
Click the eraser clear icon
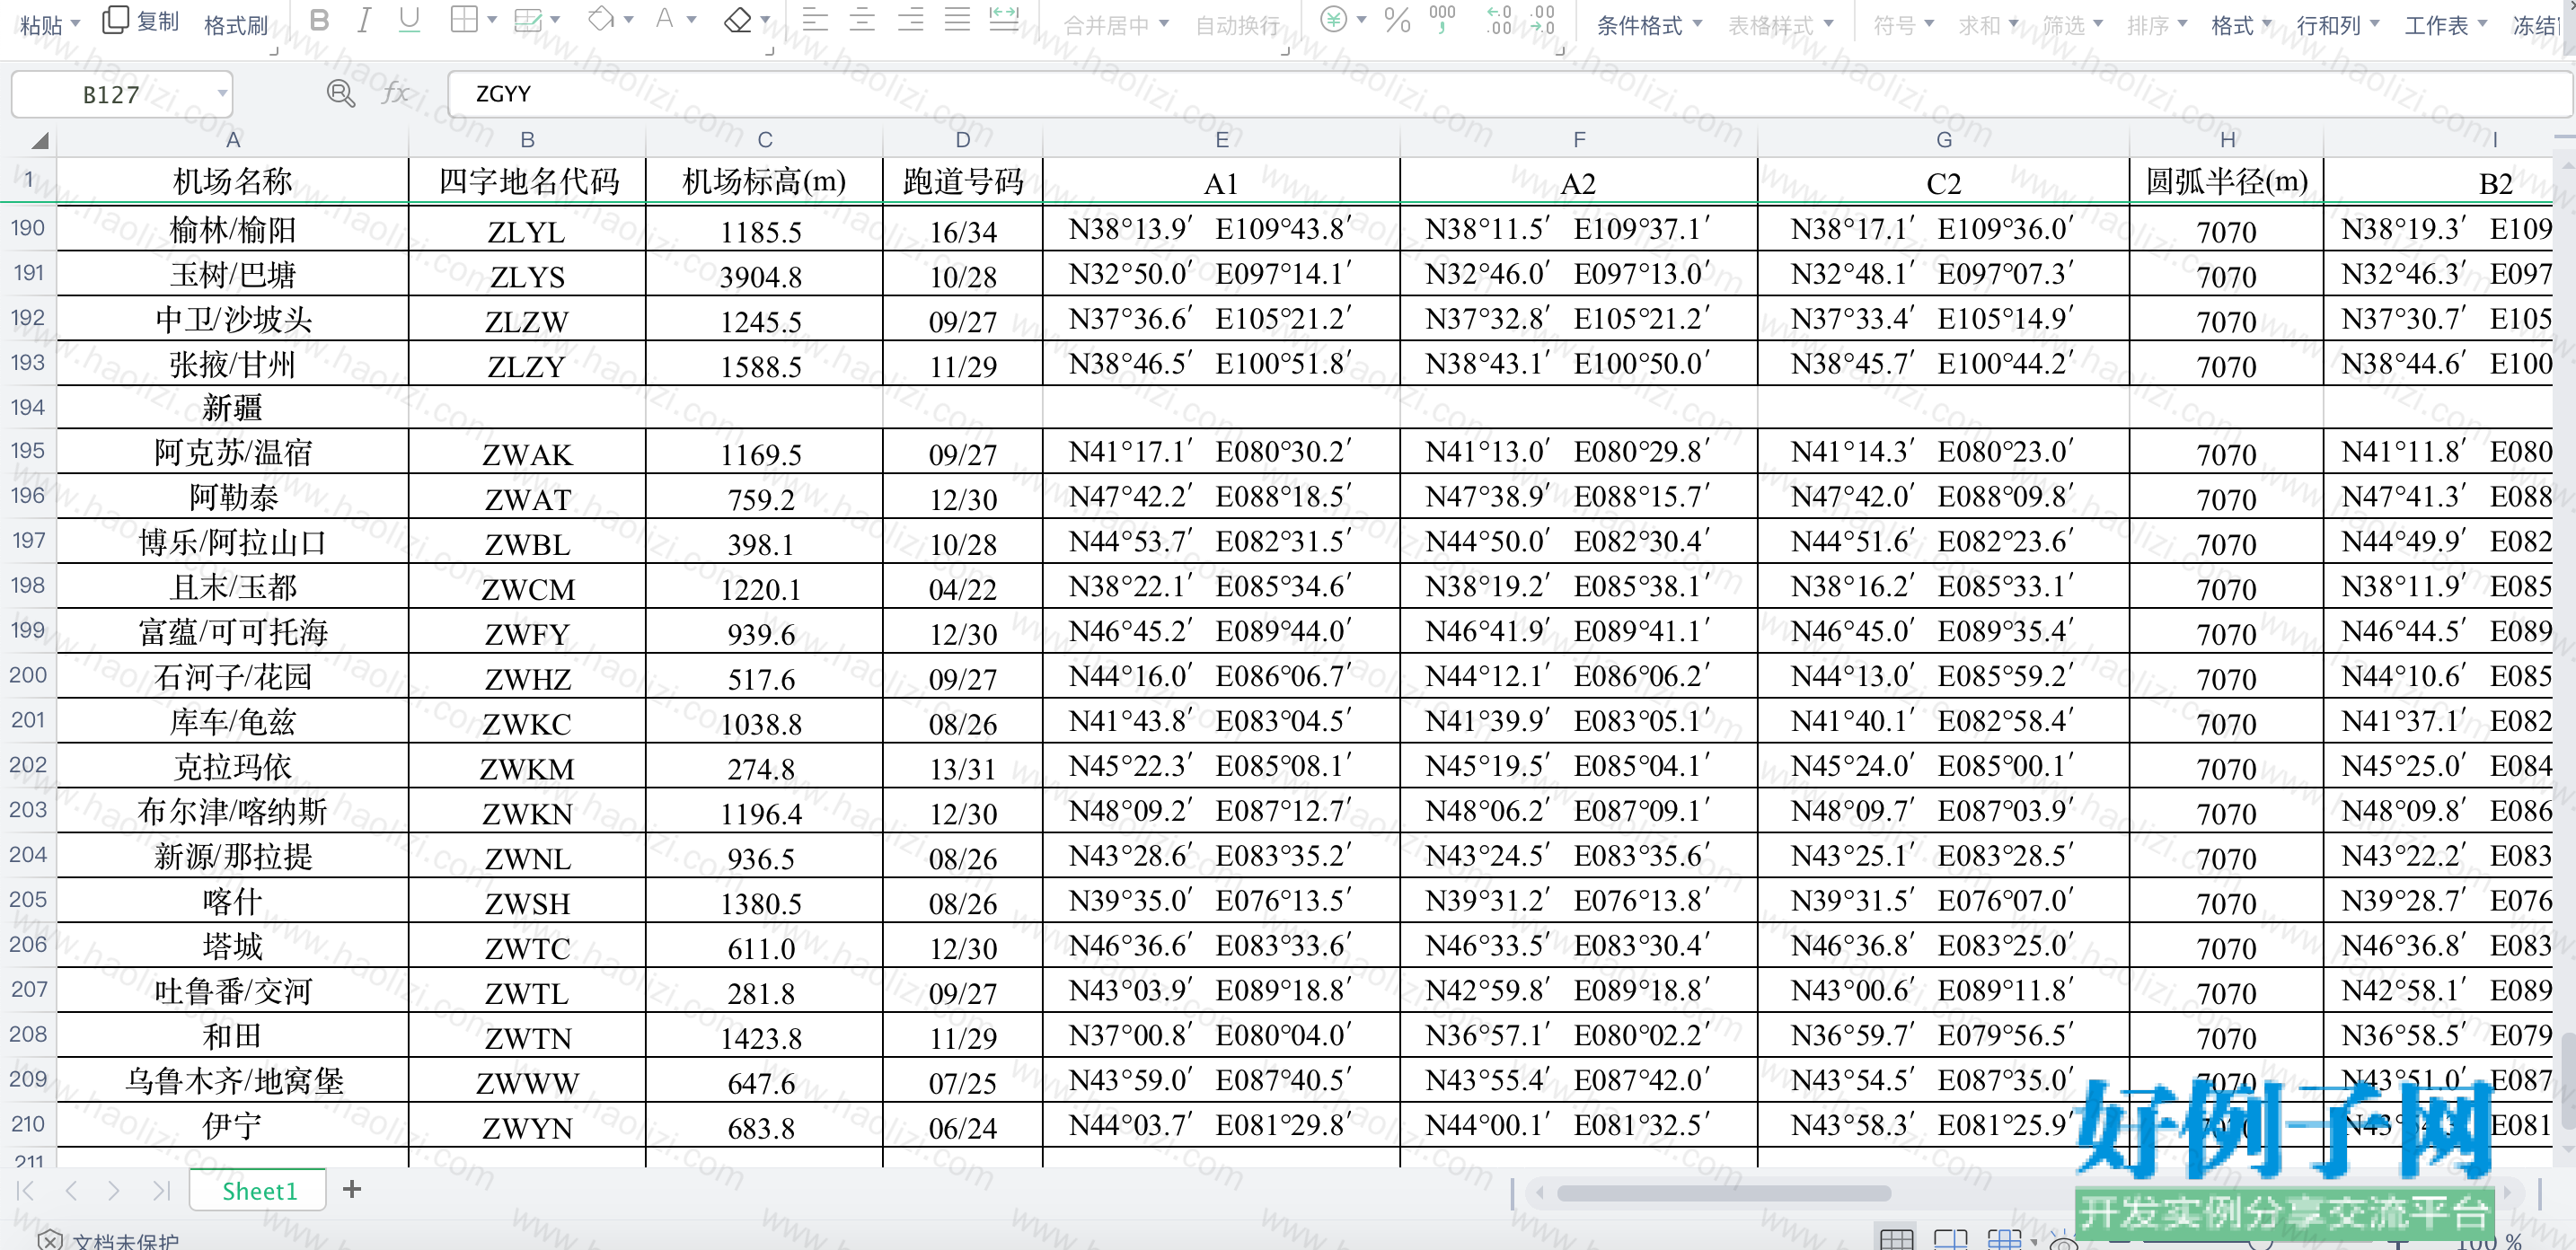(738, 21)
